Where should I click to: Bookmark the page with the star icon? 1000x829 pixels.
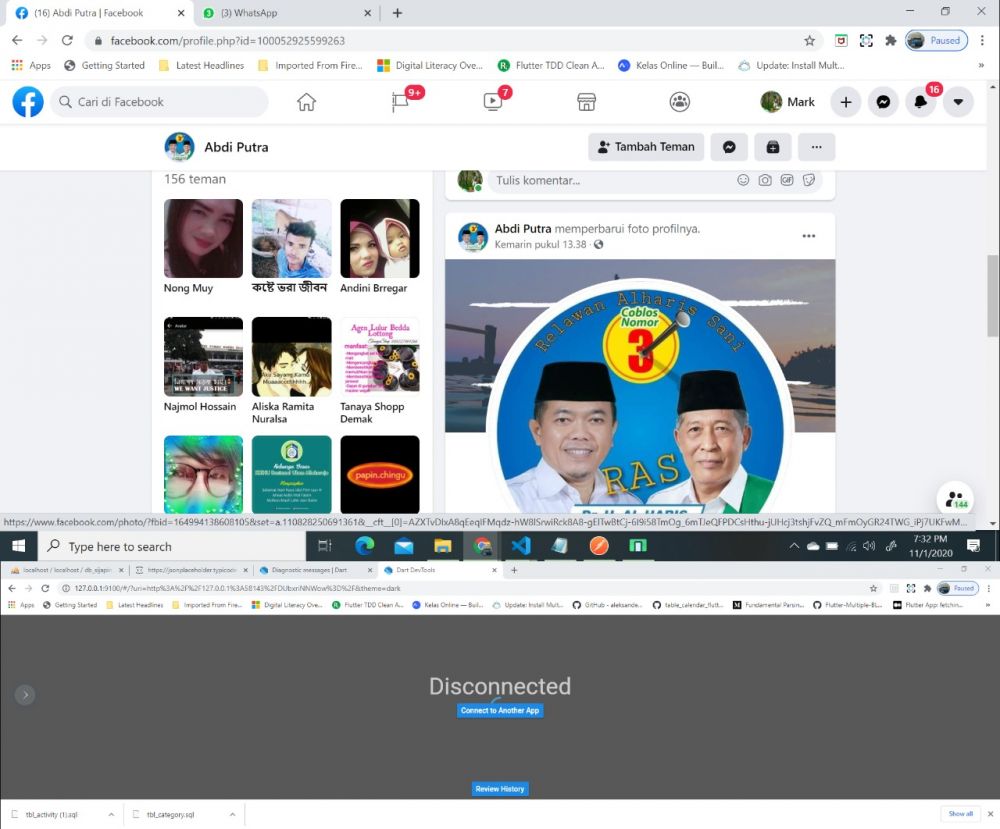point(809,41)
